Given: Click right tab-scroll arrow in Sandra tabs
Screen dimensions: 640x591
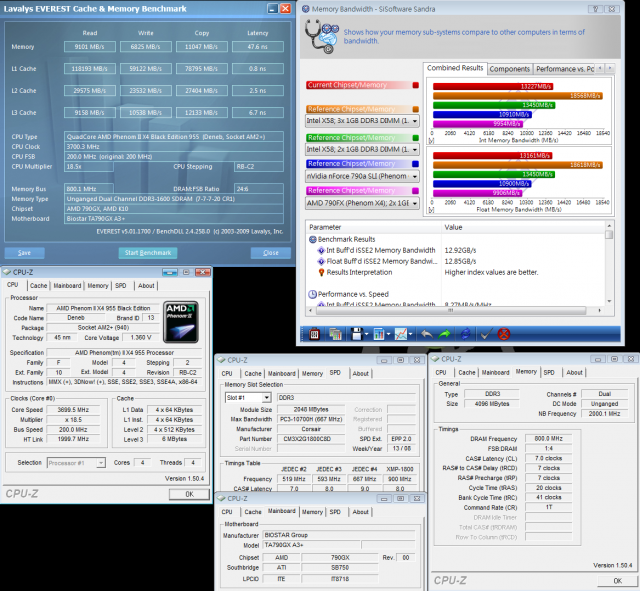Looking at the screenshot, I should [x=610, y=68].
